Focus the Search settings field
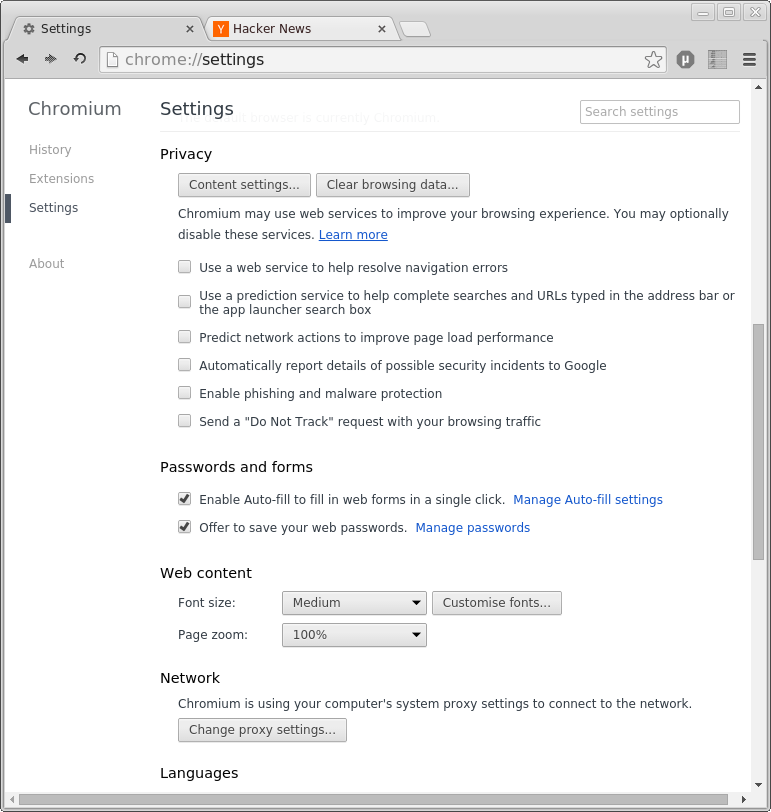The height and width of the screenshot is (812, 771). (660, 112)
